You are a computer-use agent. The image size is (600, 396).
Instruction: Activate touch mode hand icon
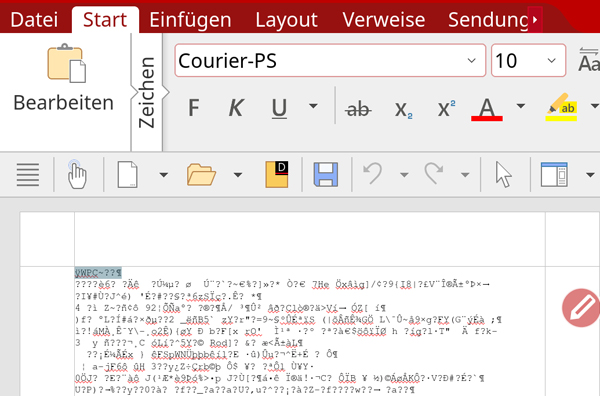pos(77,175)
